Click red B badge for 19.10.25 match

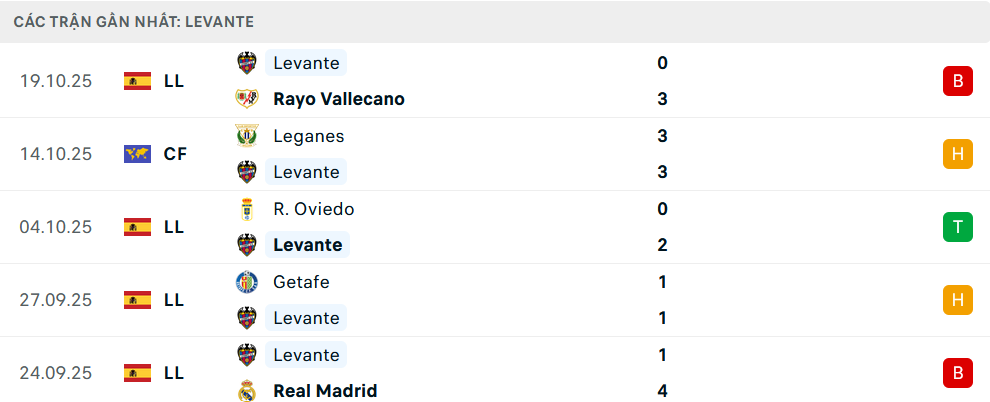pos(957,81)
